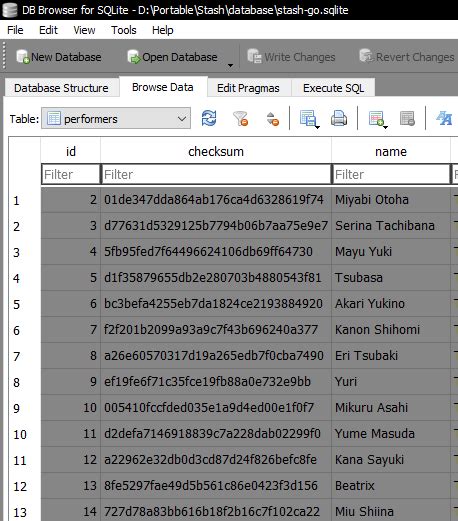Image resolution: width=458 pixels, height=521 pixels.
Task: Select checksum d77631d5329125b7794b06b7aa75e9e7
Action: click(216, 226)
